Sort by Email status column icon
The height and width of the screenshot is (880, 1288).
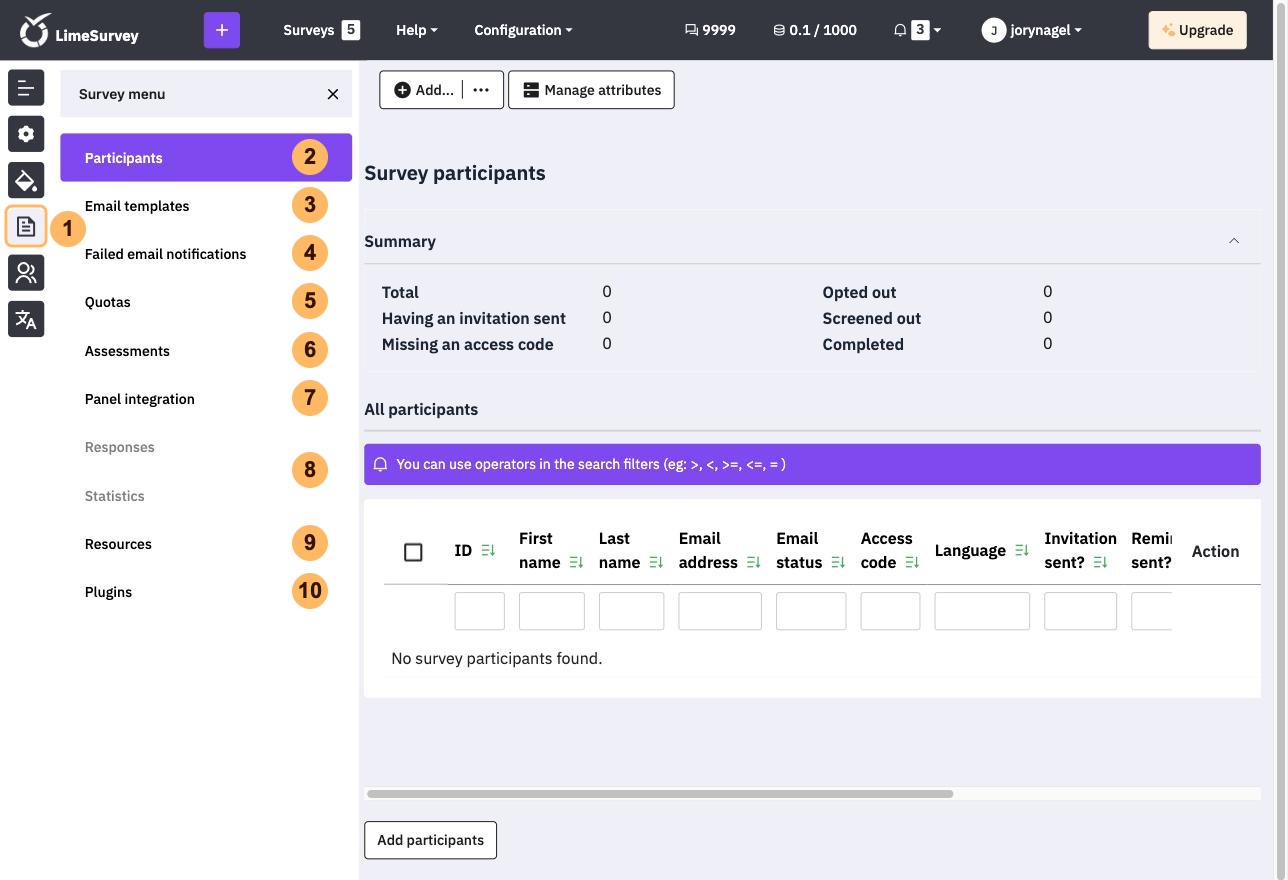click(838, 563)
